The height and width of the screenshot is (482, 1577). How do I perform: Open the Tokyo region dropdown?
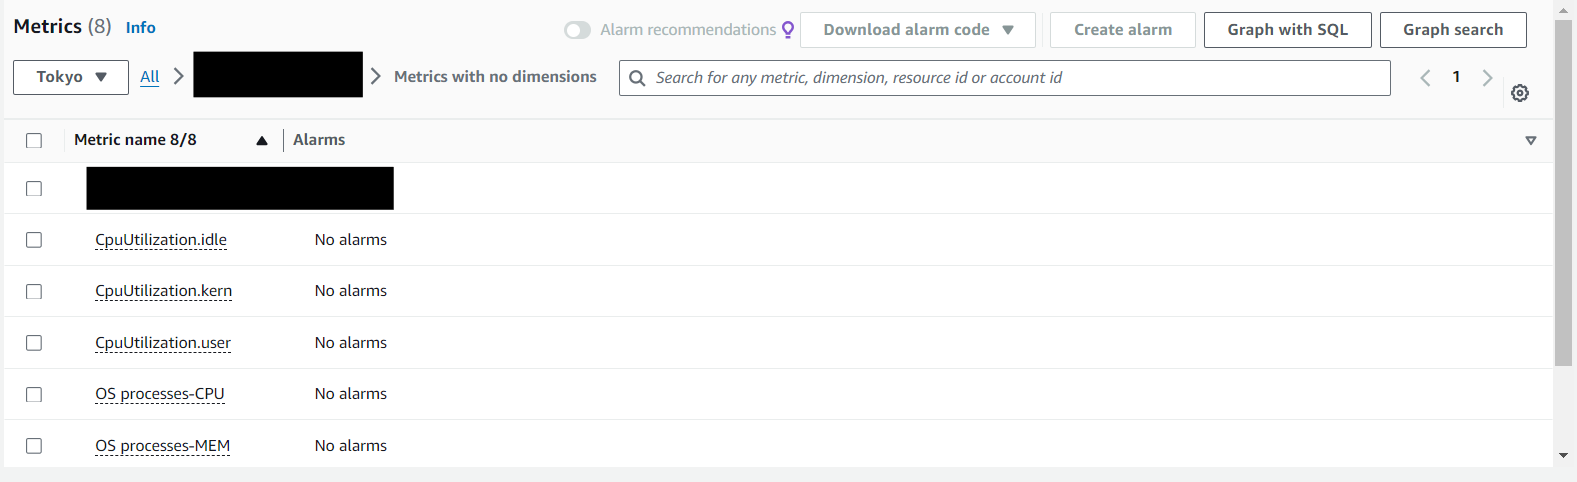tap(71, 77)
